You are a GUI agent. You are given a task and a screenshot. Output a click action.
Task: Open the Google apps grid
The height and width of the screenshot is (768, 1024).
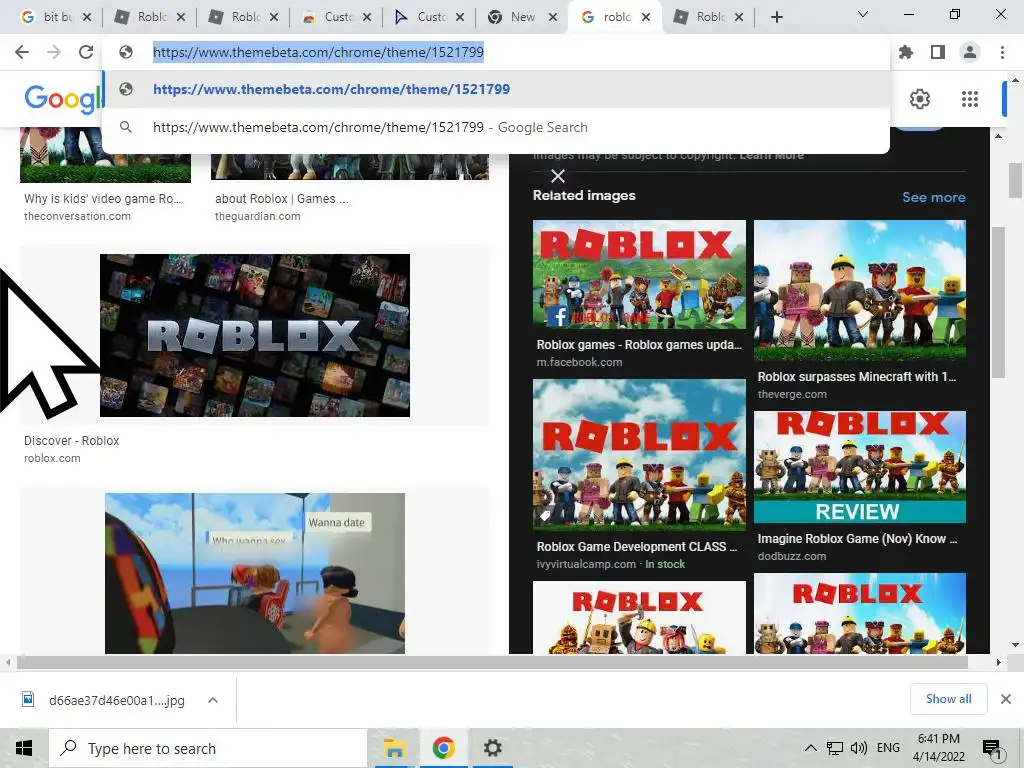tap(970, 99)
